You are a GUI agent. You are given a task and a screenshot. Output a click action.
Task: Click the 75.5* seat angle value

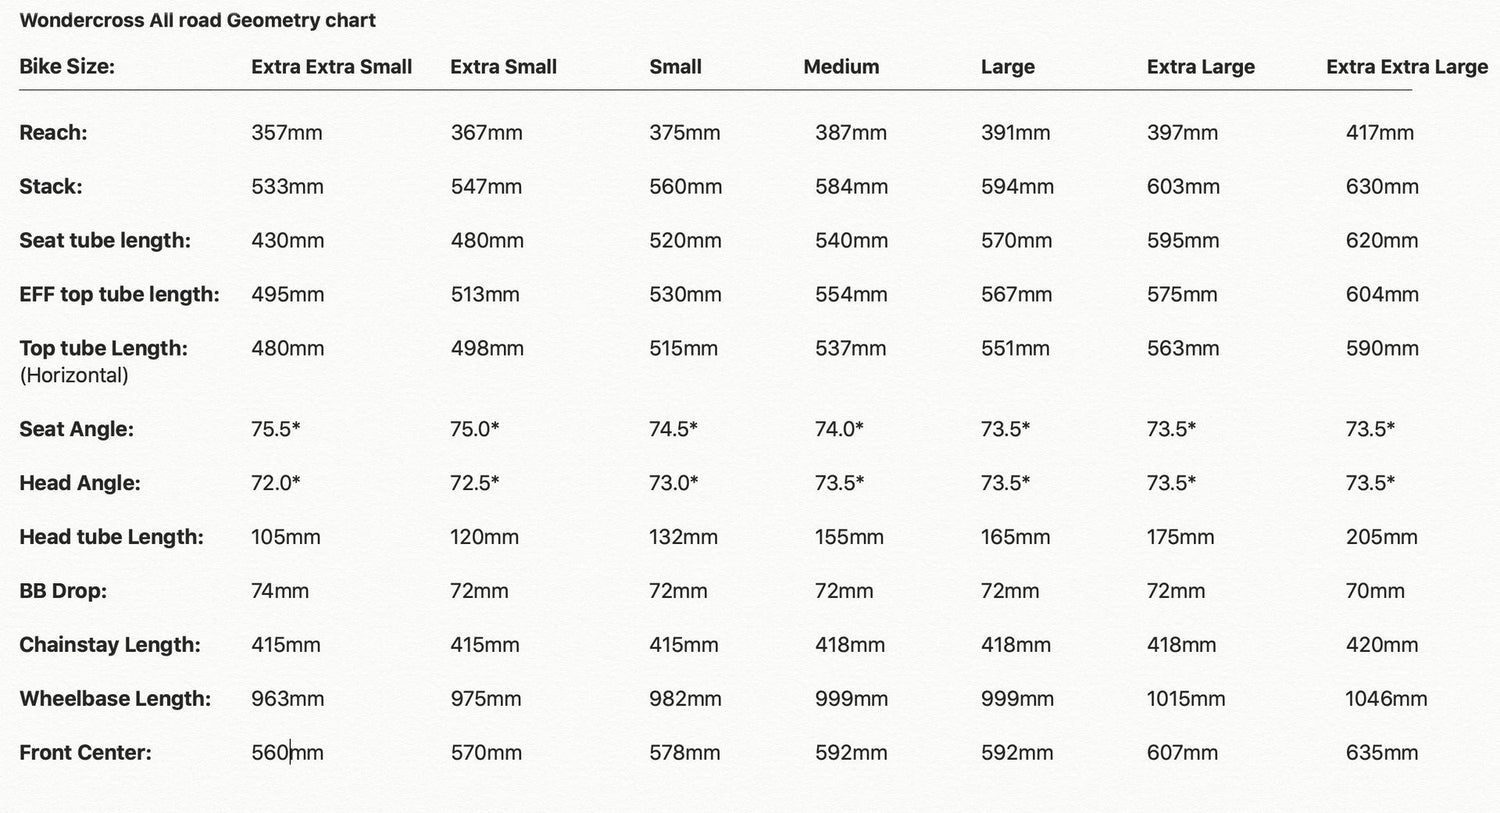click(276, 429)
